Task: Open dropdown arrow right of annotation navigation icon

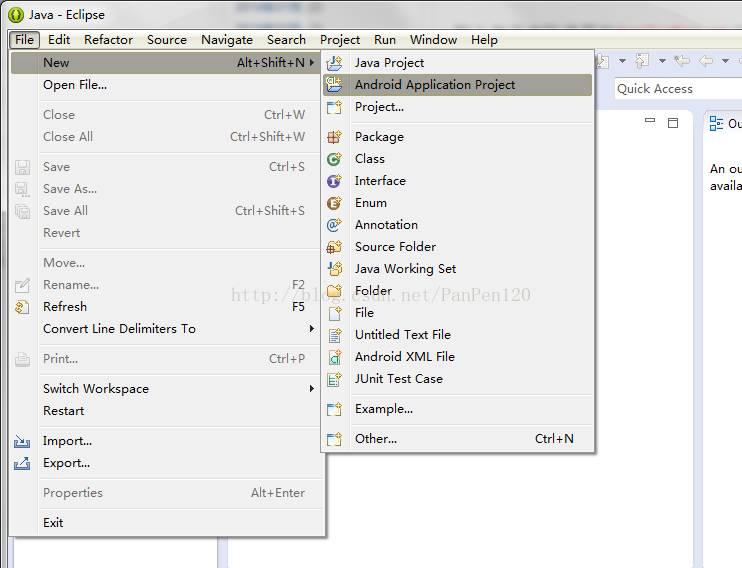Action: coord(662,61)
